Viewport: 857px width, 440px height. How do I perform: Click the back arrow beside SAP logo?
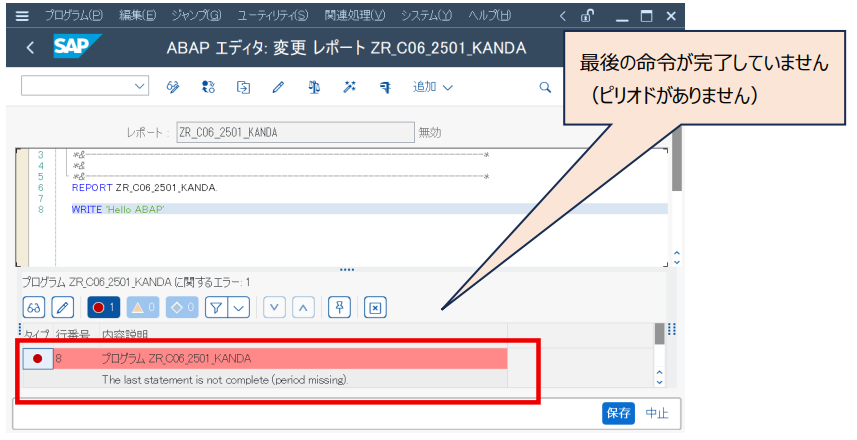tap(30, 48)
